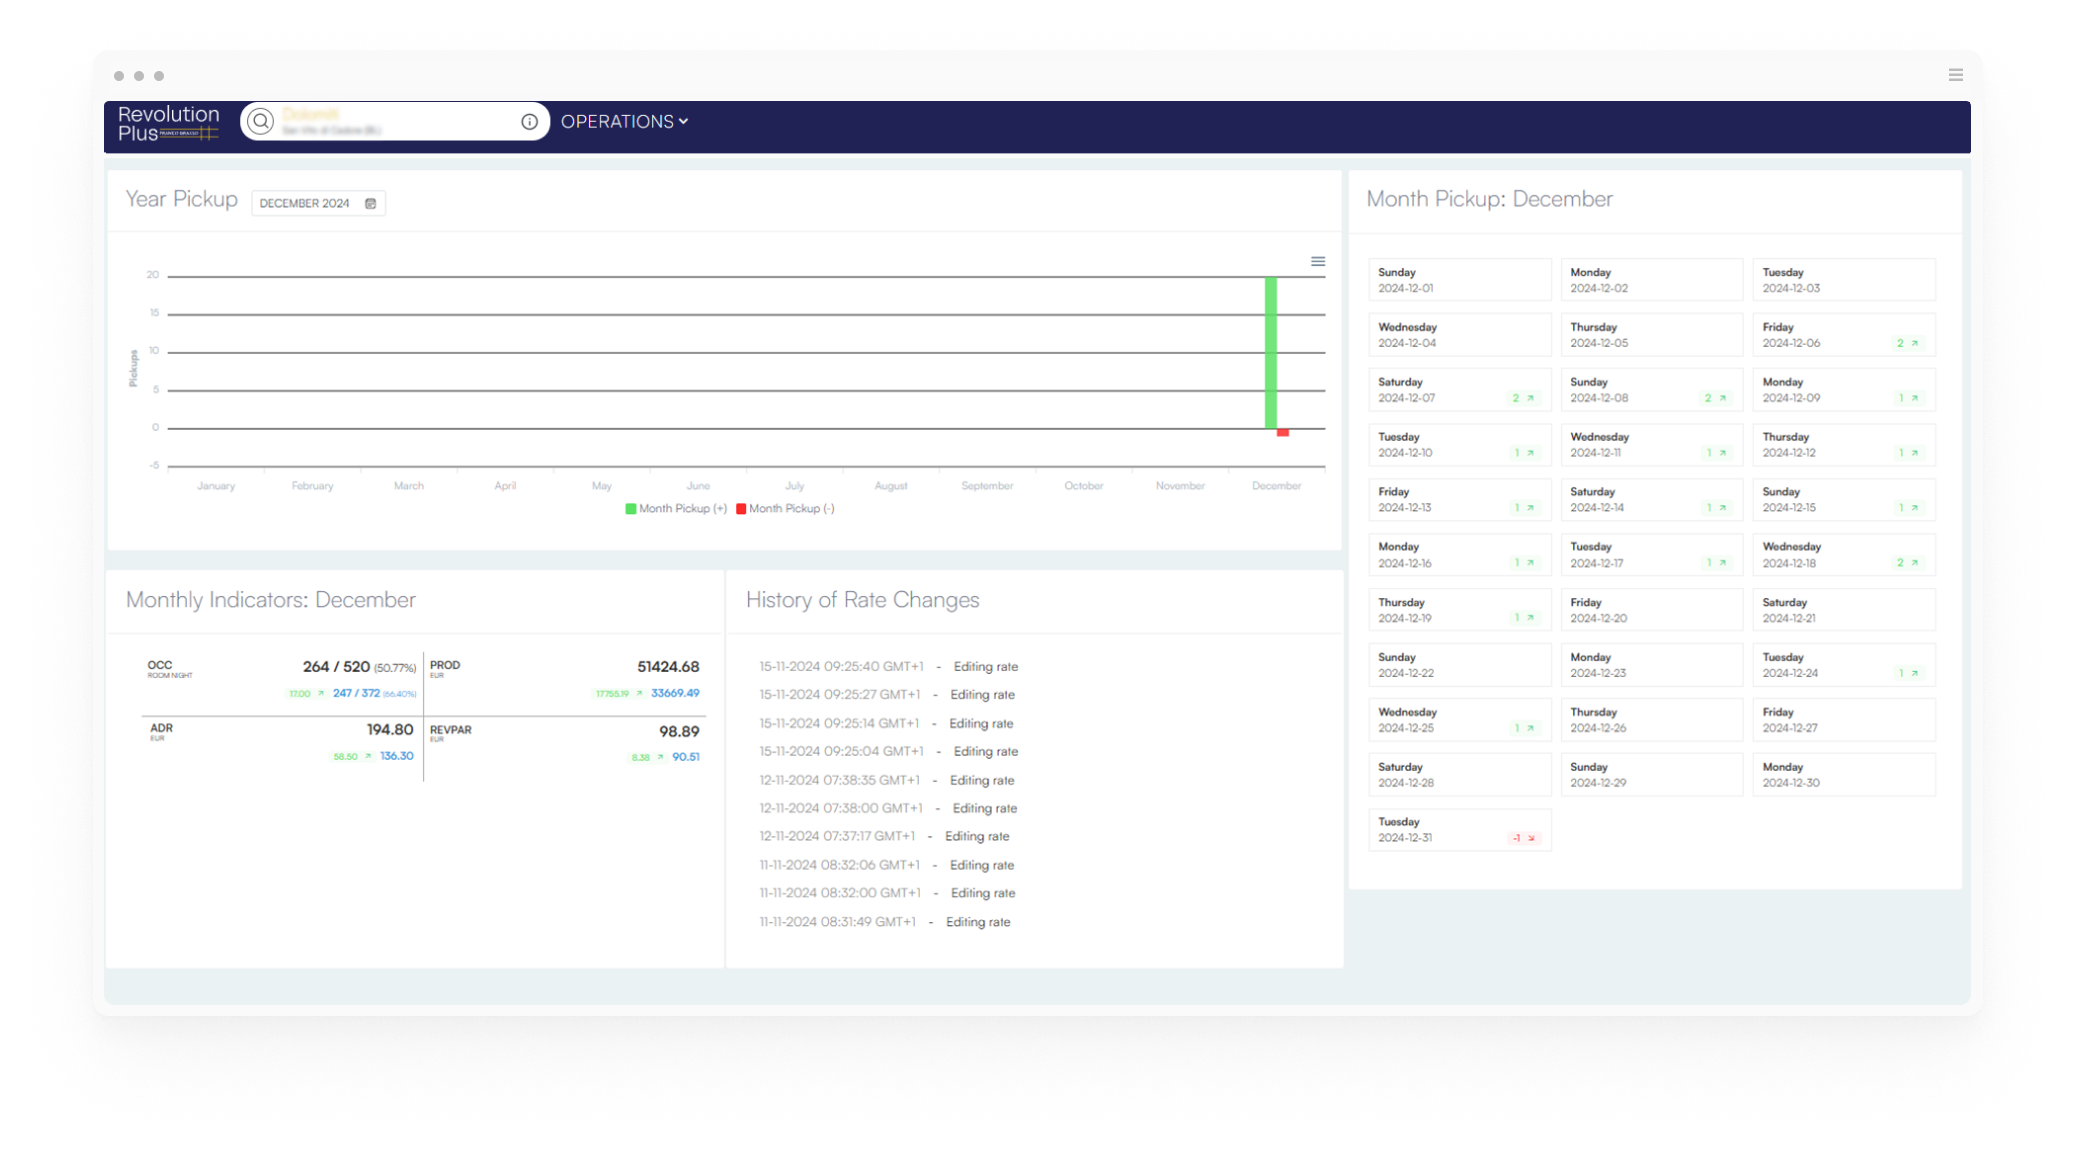Screen dimensions: 2076x1152
Task: Click the Revolution Plus logo
Action: (168, 122)
